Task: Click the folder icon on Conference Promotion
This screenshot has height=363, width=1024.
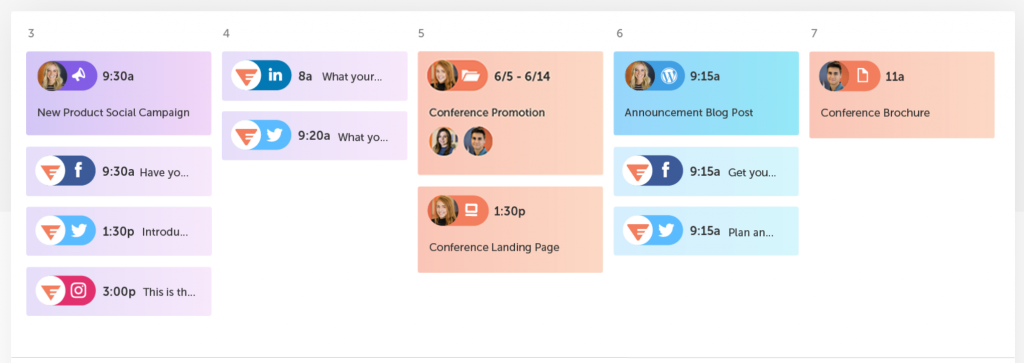Action: [x=471, y=76]
